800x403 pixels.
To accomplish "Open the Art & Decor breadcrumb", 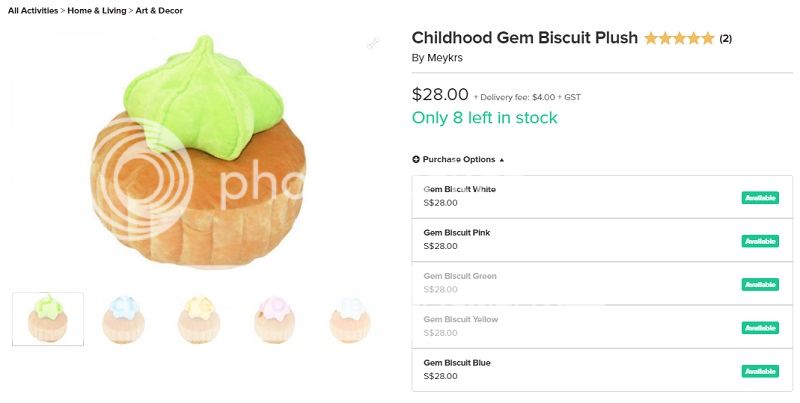I will point(159,10).
